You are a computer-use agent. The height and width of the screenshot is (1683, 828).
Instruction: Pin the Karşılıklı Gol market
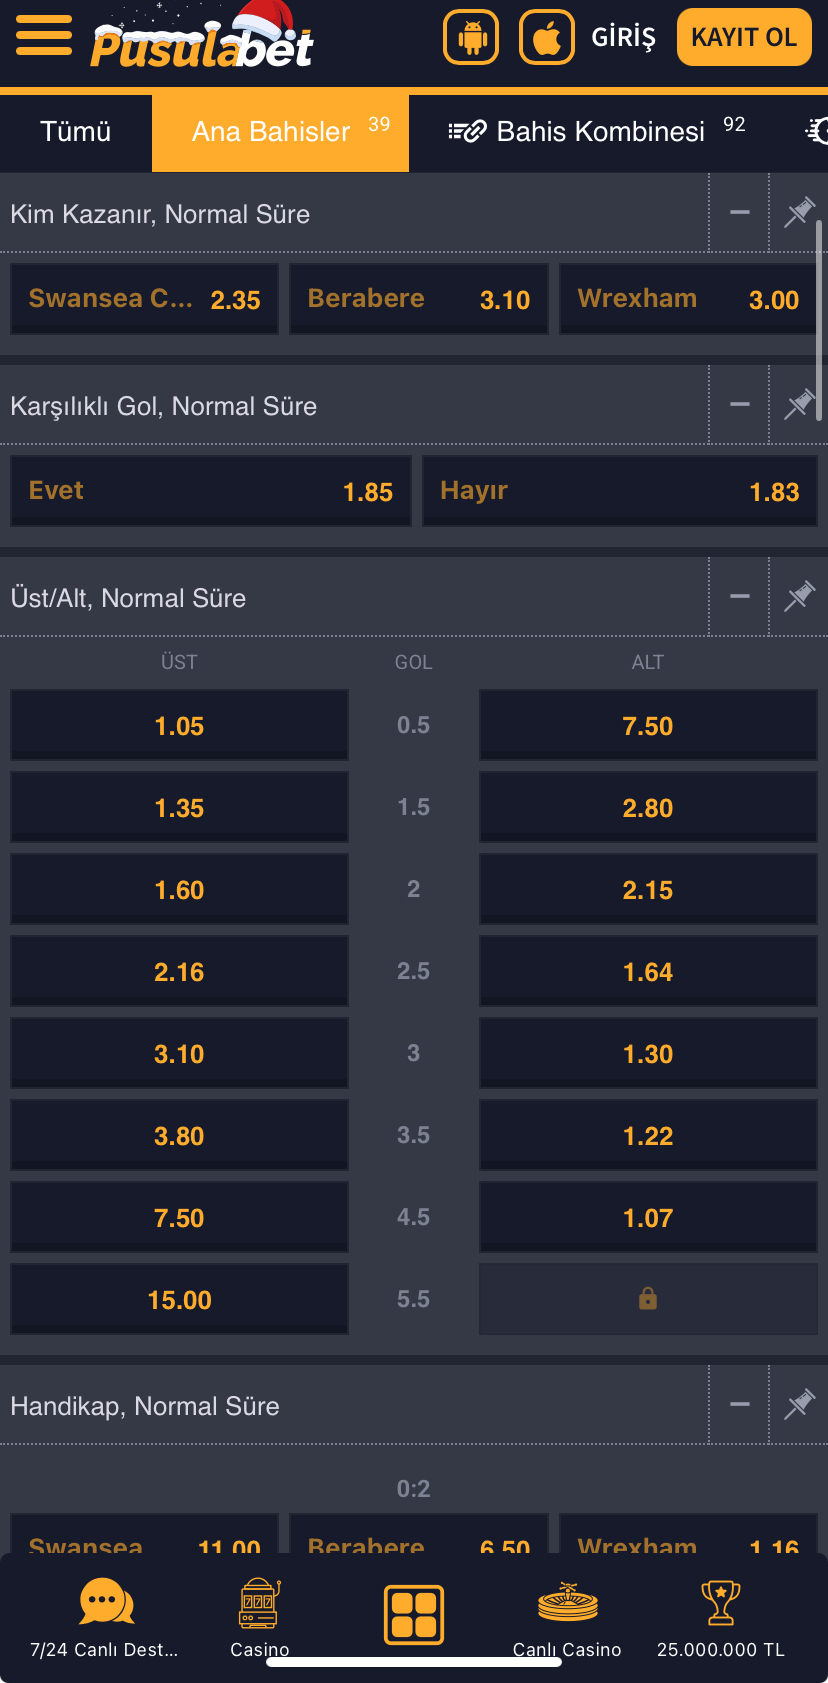point(799,404)
